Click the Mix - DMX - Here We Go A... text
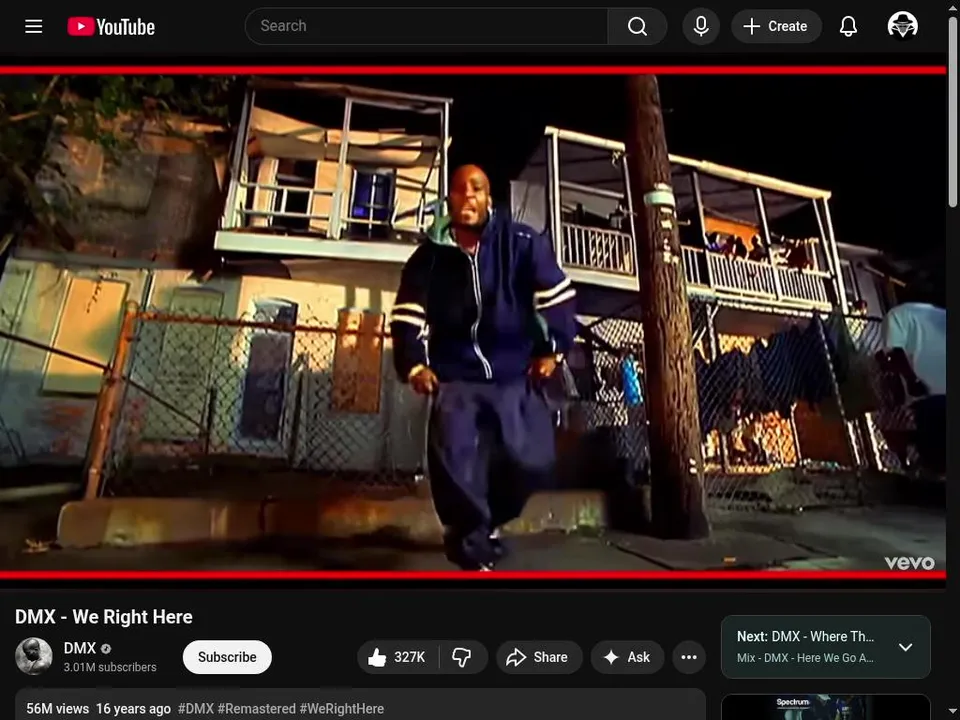The image size is (960, 720). click(806, 658)
